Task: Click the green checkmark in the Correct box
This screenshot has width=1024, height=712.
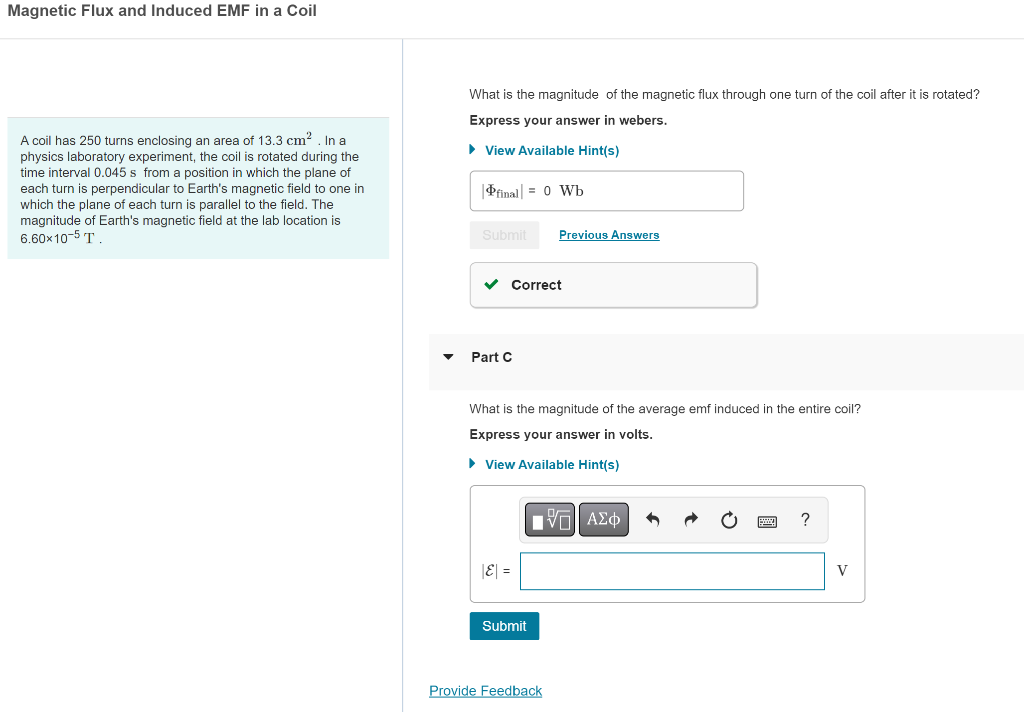Action: coord(490,284)
